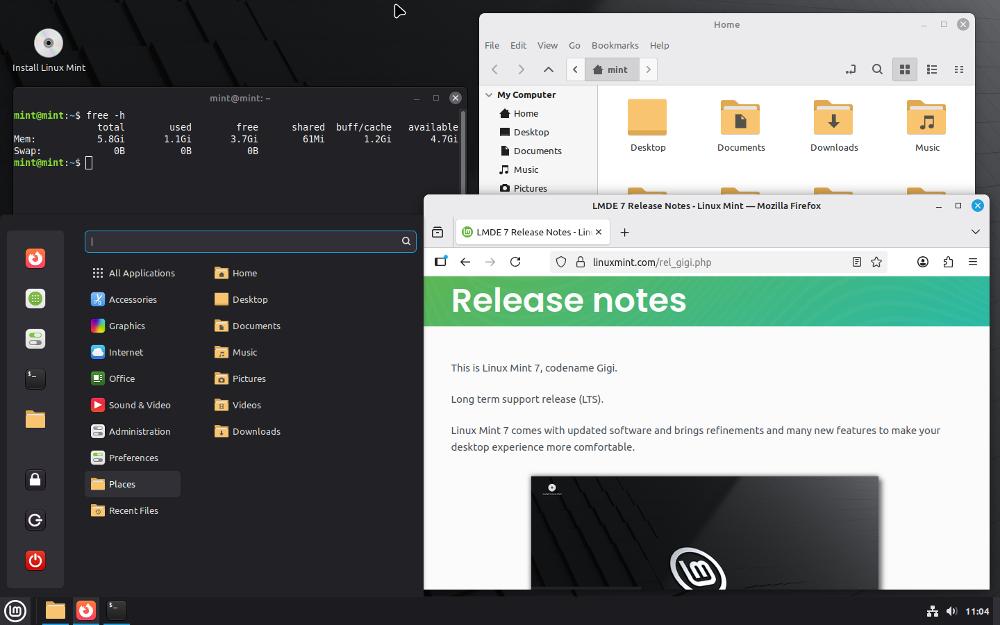Launch Terminal from menu favorites sidebar
1000x625 pixels.
click(x=35, y=379)
